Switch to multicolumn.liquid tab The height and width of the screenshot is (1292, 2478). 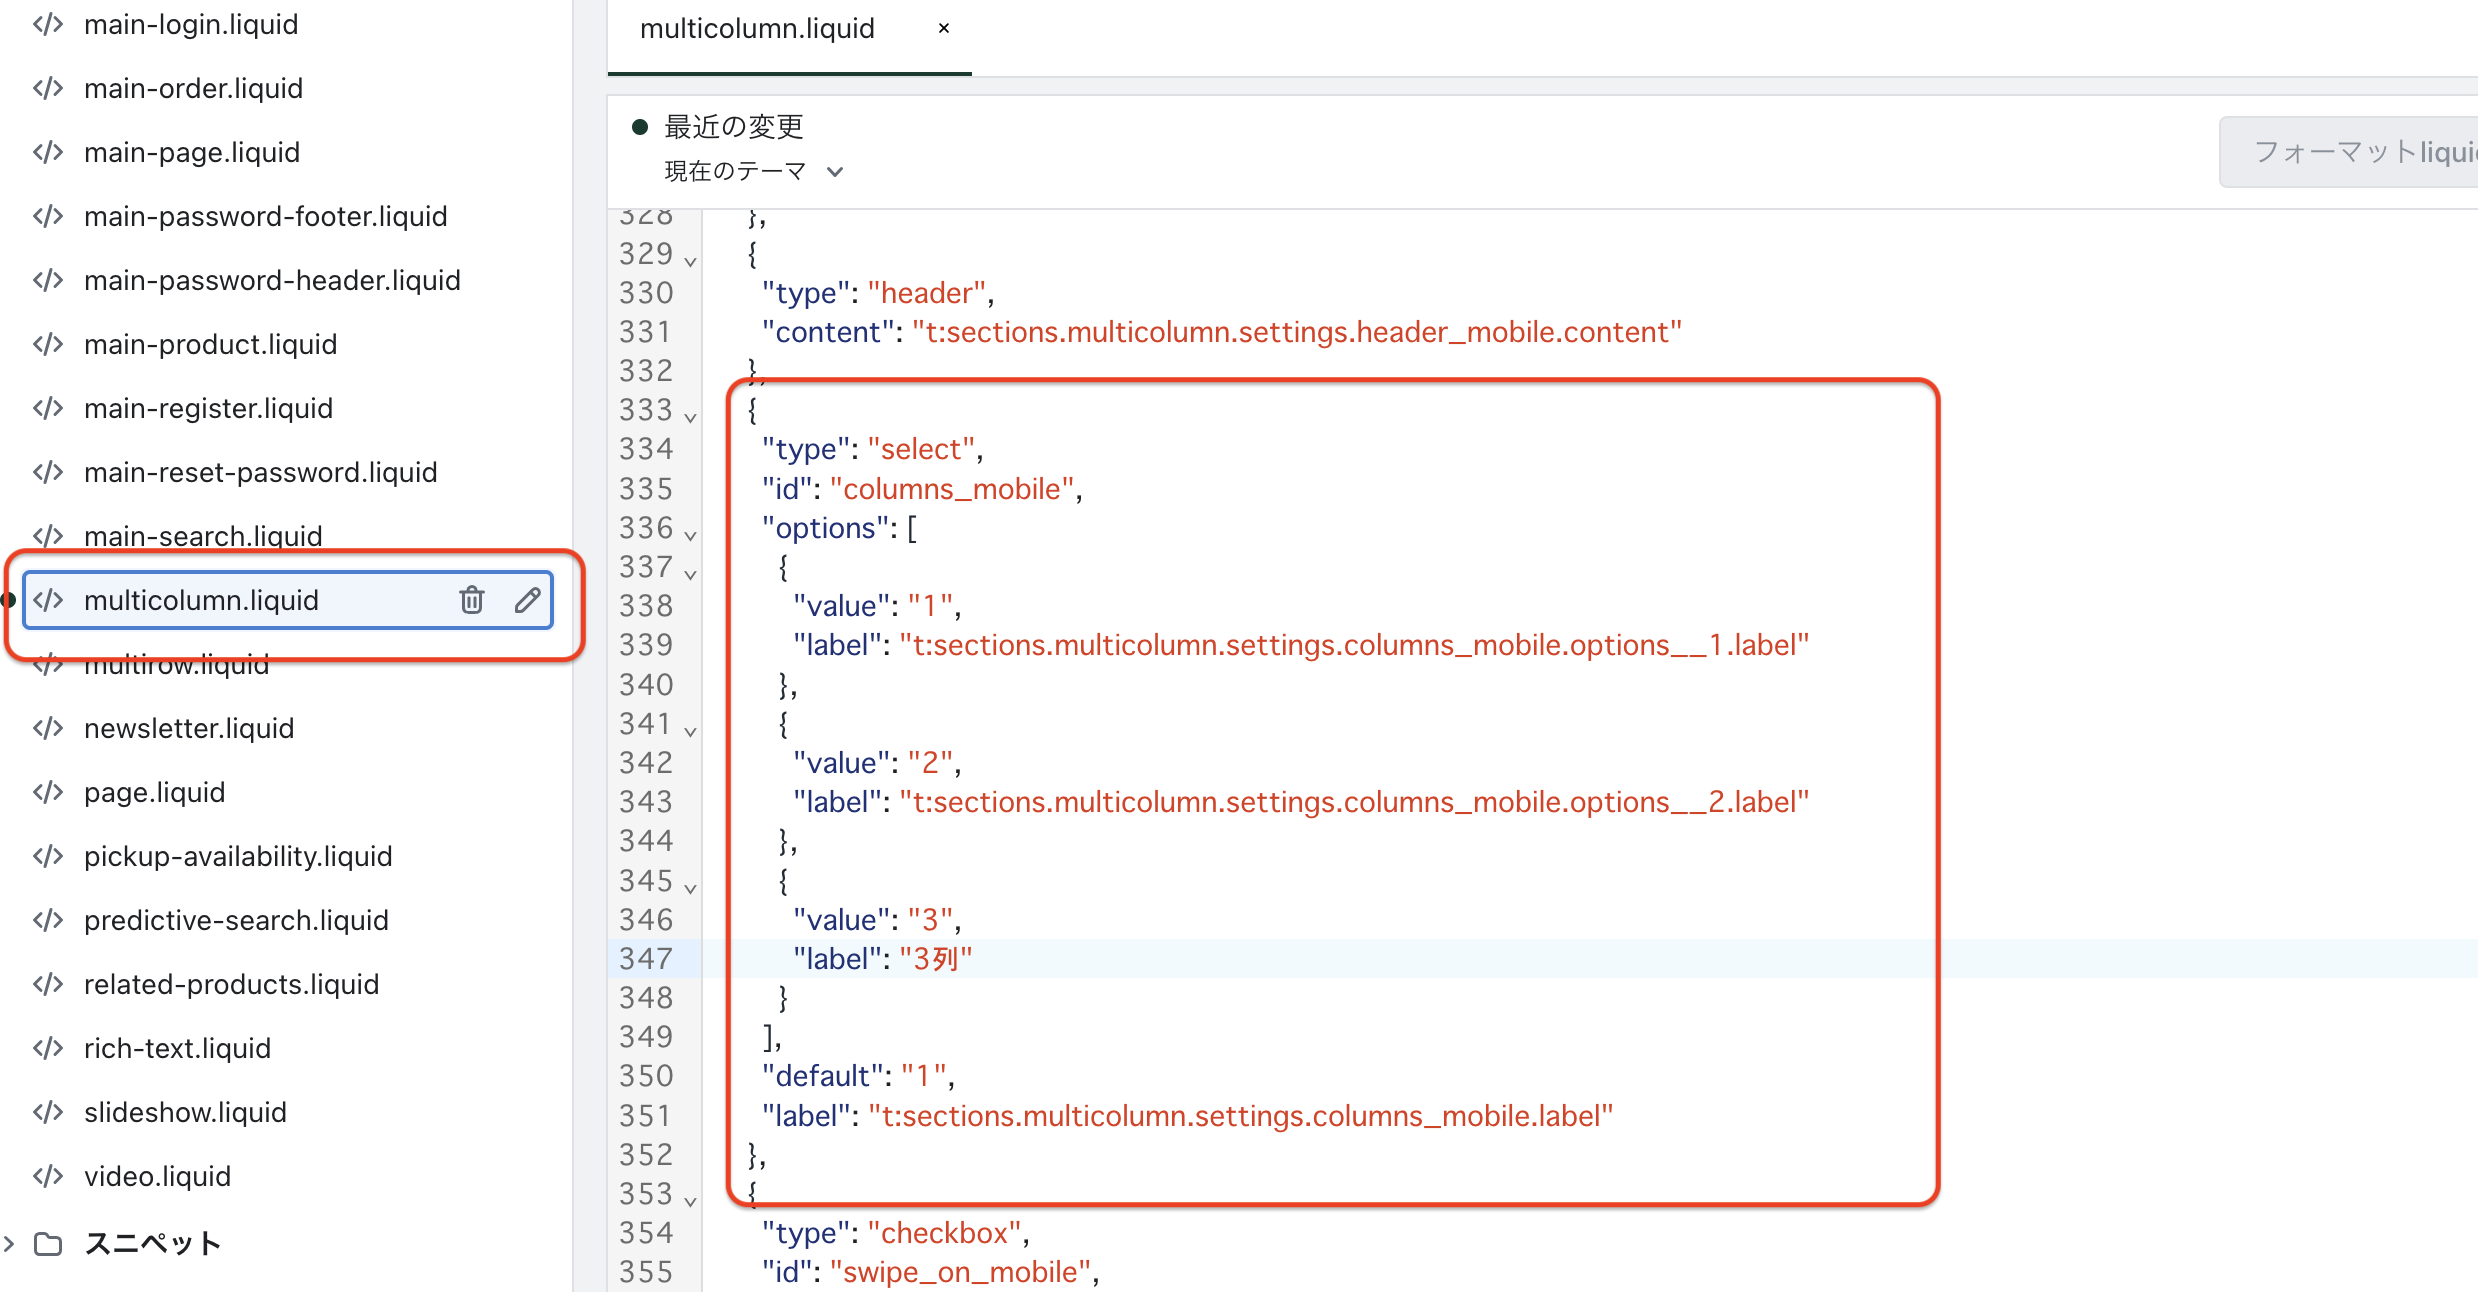coord(757,28)
